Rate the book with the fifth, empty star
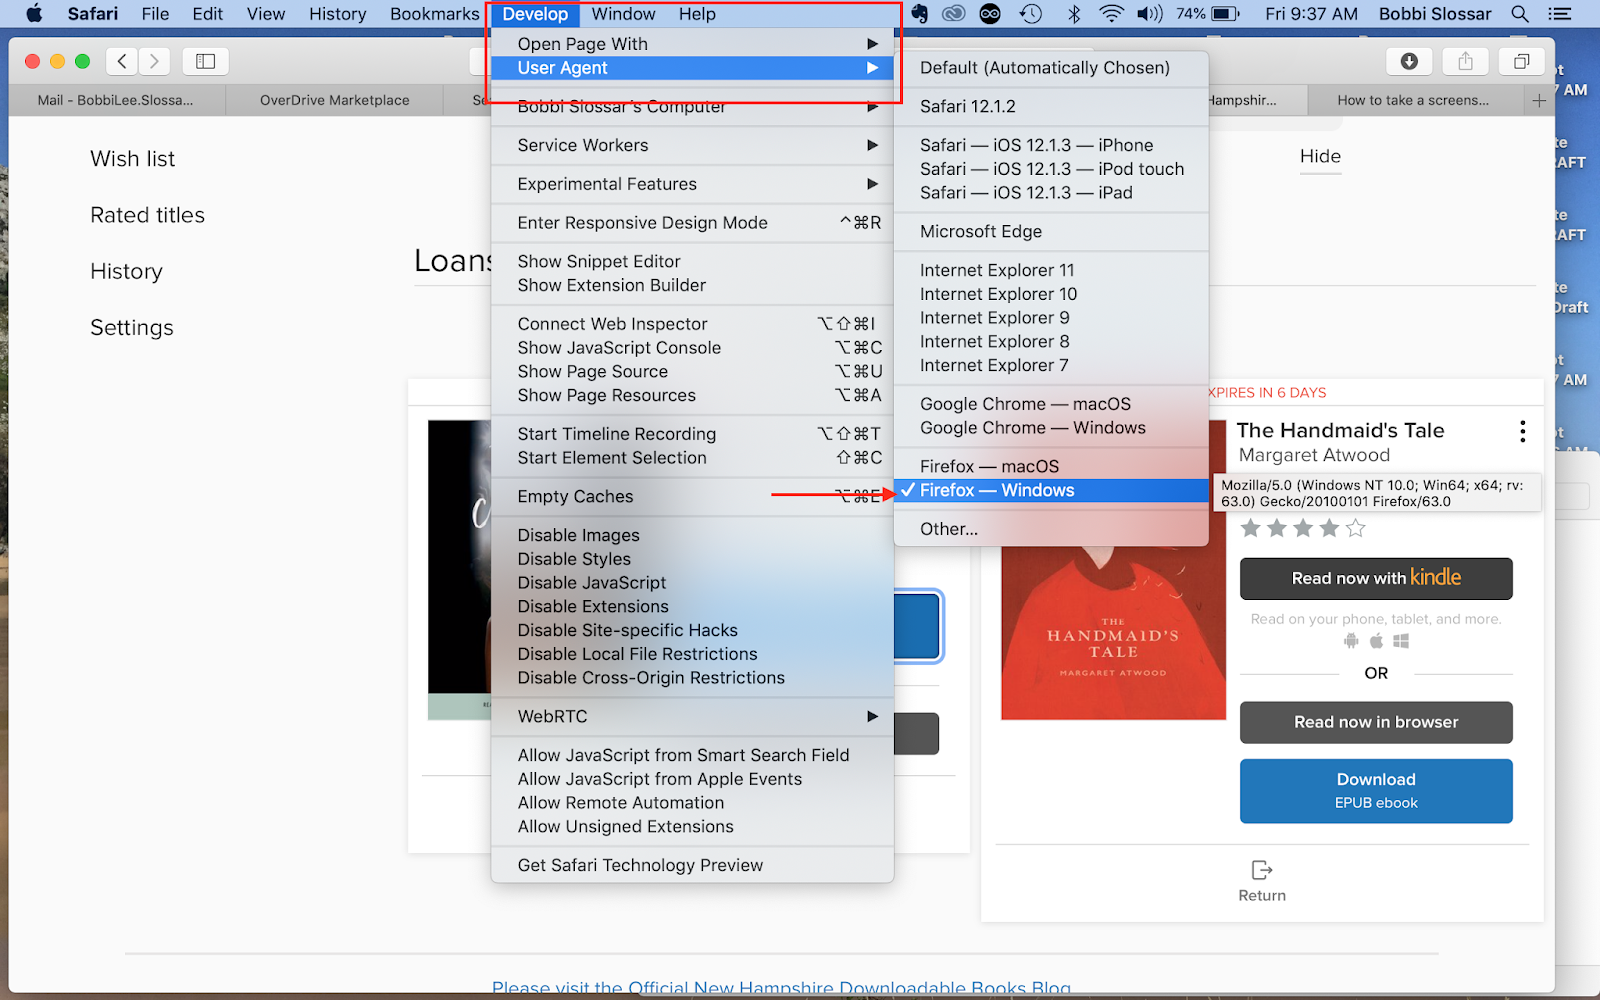Viewport: 1600px width, 1000px height. pos(1355,528)
